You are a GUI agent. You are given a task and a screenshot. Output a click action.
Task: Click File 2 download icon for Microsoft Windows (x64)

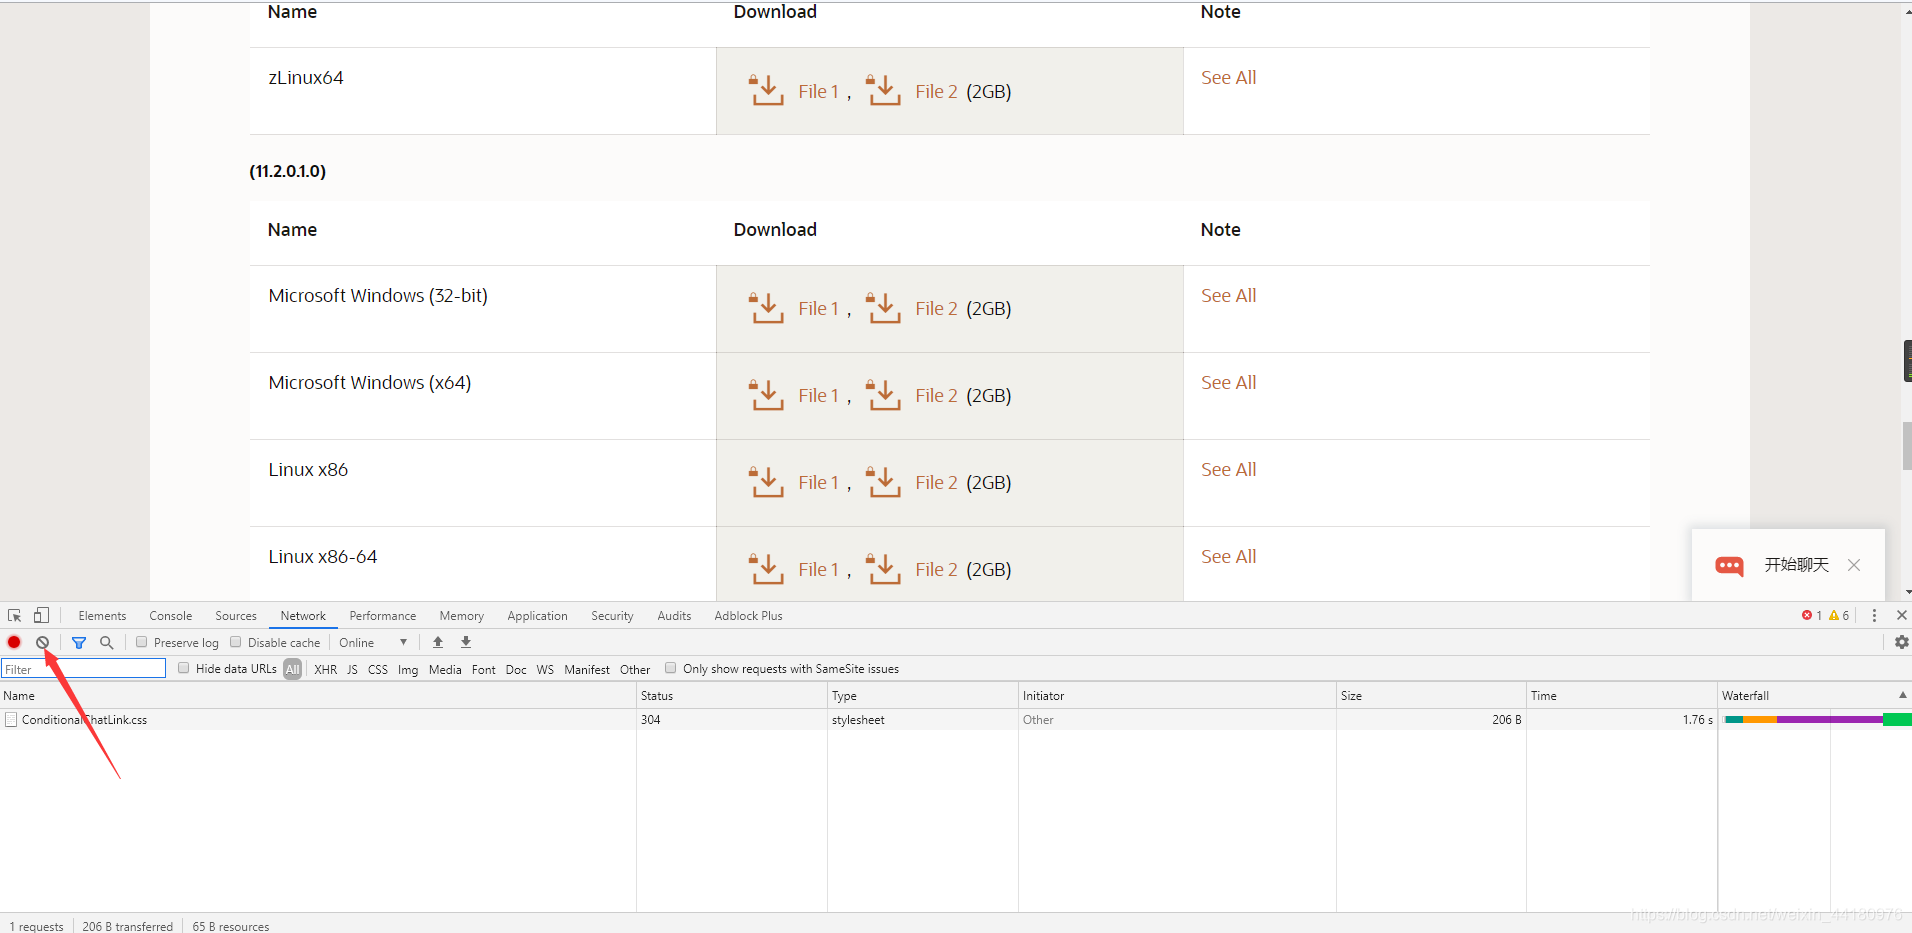coord(884,395)
